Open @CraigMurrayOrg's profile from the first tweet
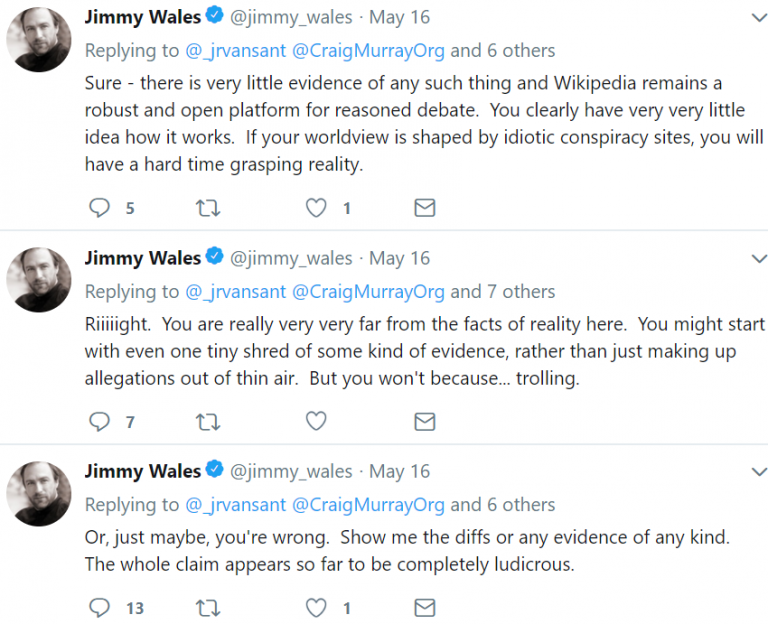768x624 pixels. click(x=369, y=50)
